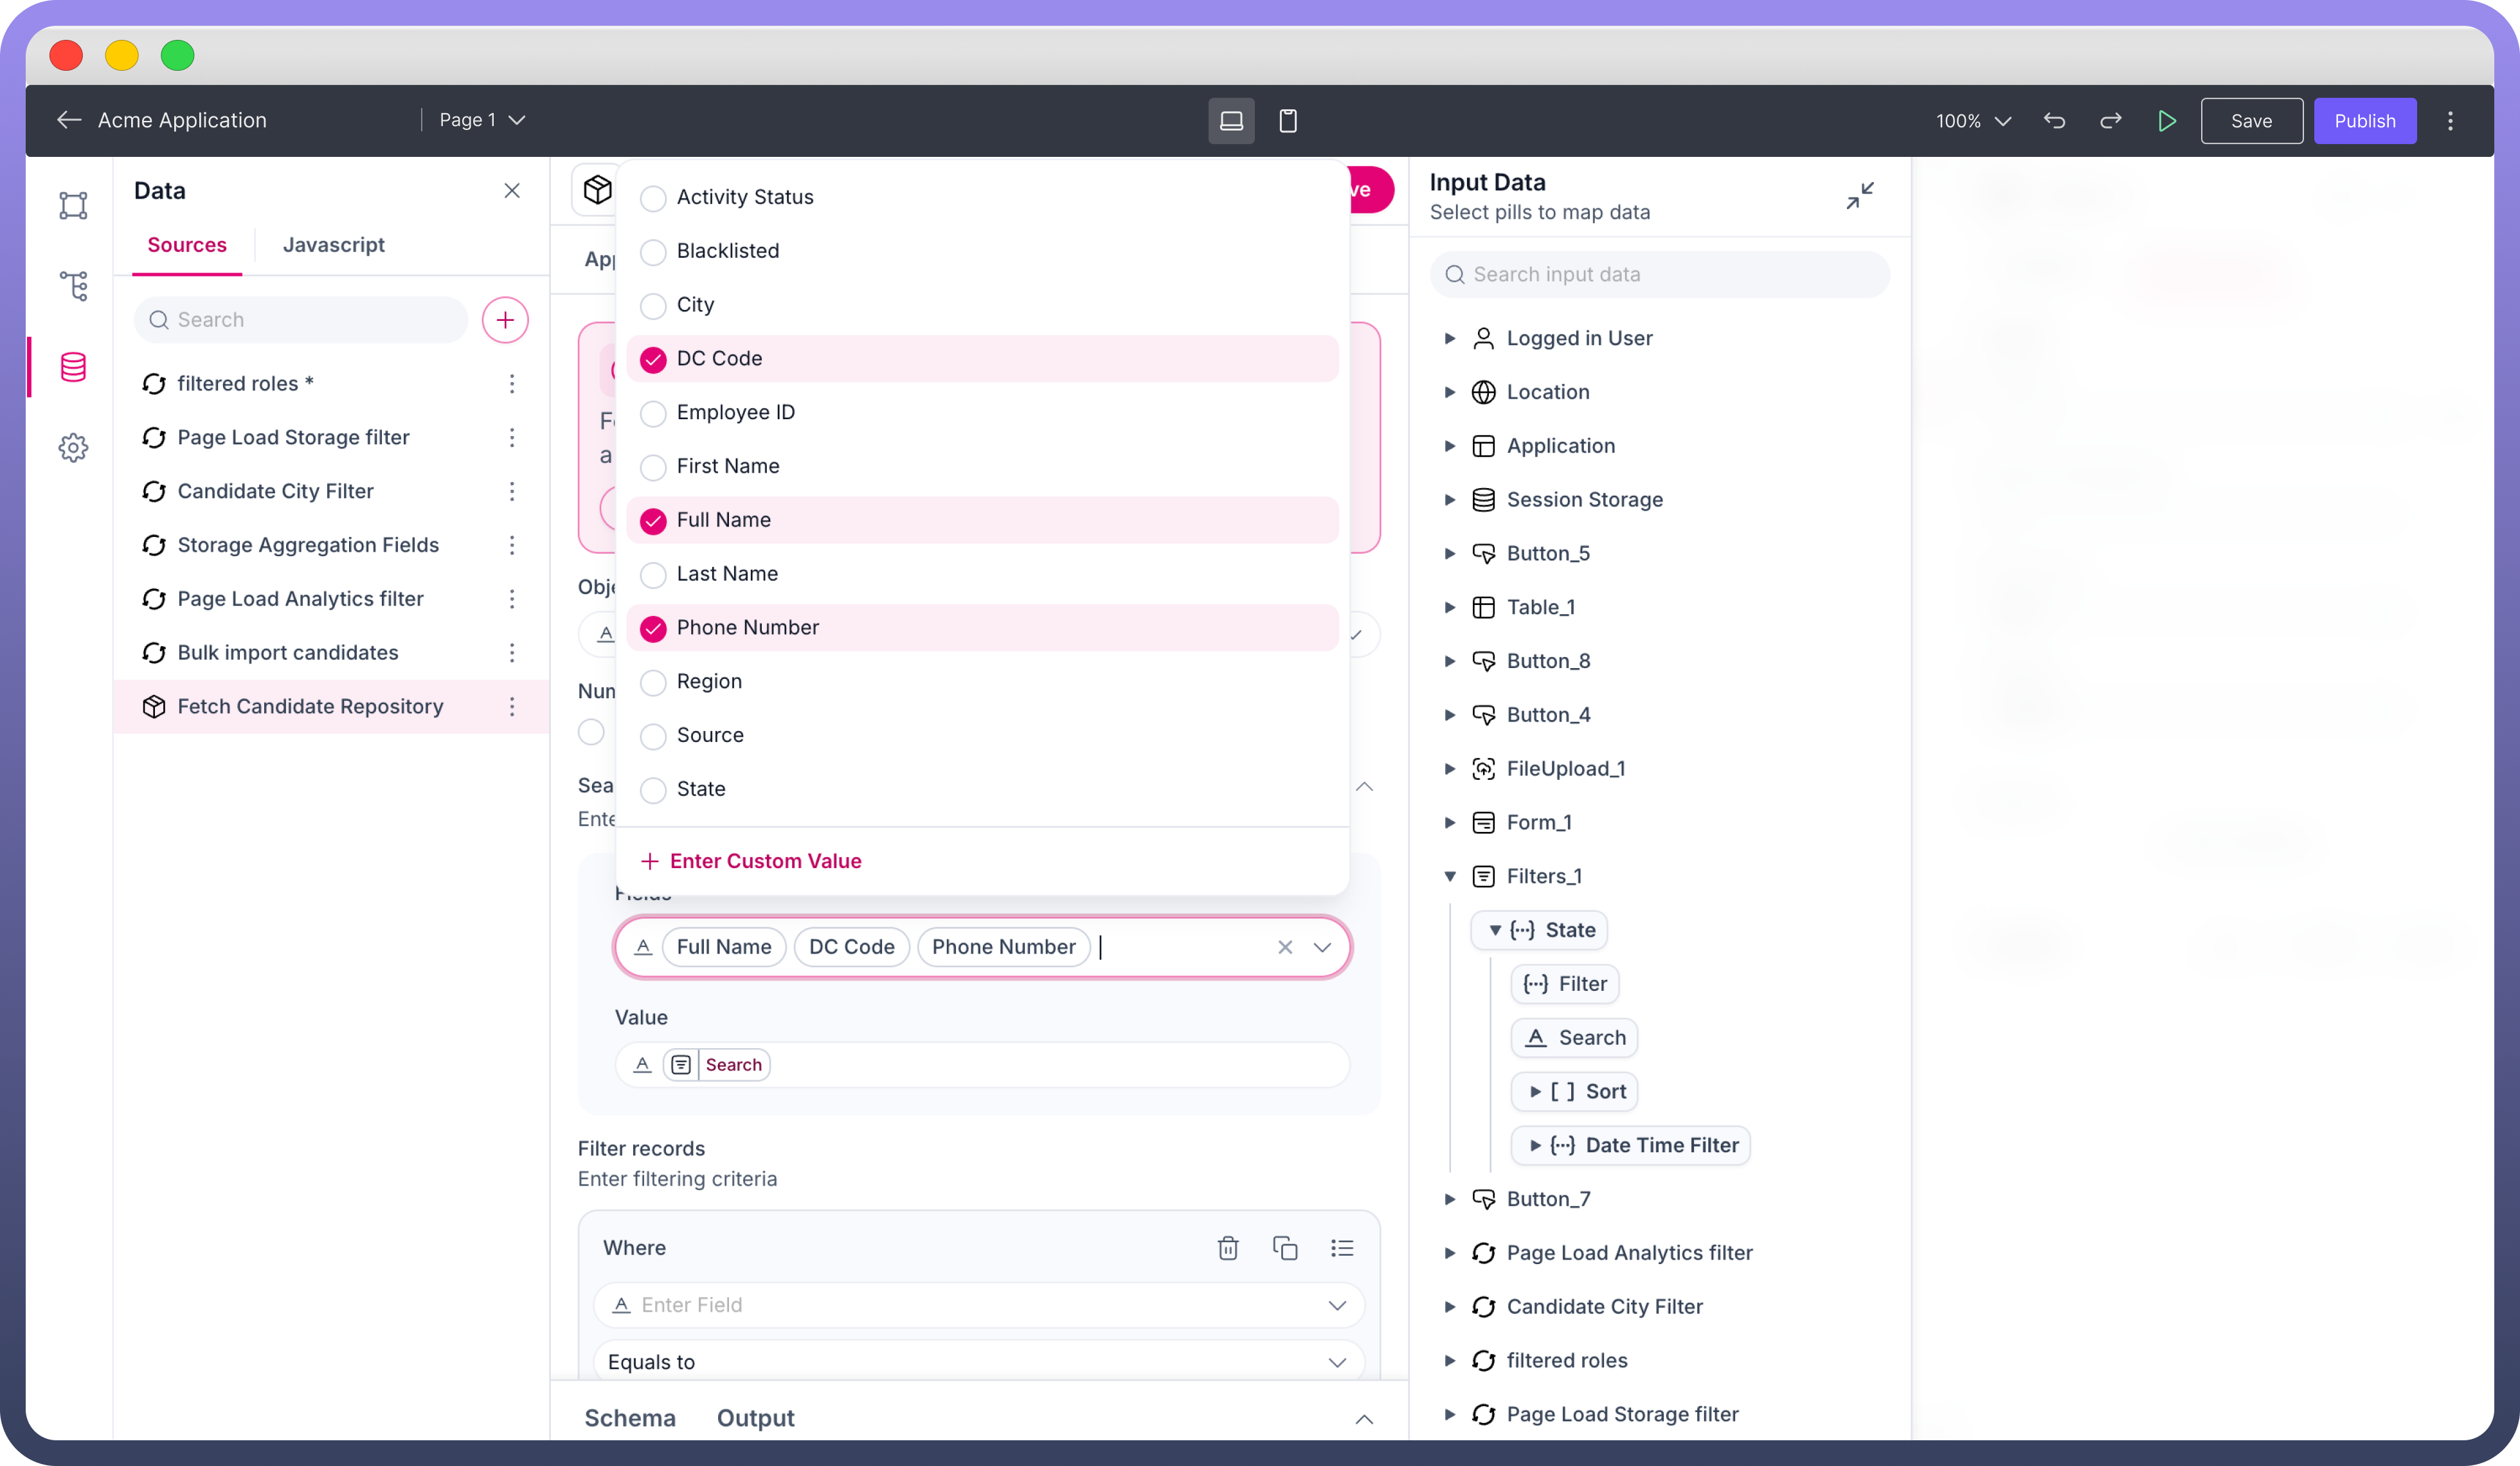The width and height of the screenshot is (2520, 1466).
Task: Select the Region checkbox in list
Action: [653, 682]
